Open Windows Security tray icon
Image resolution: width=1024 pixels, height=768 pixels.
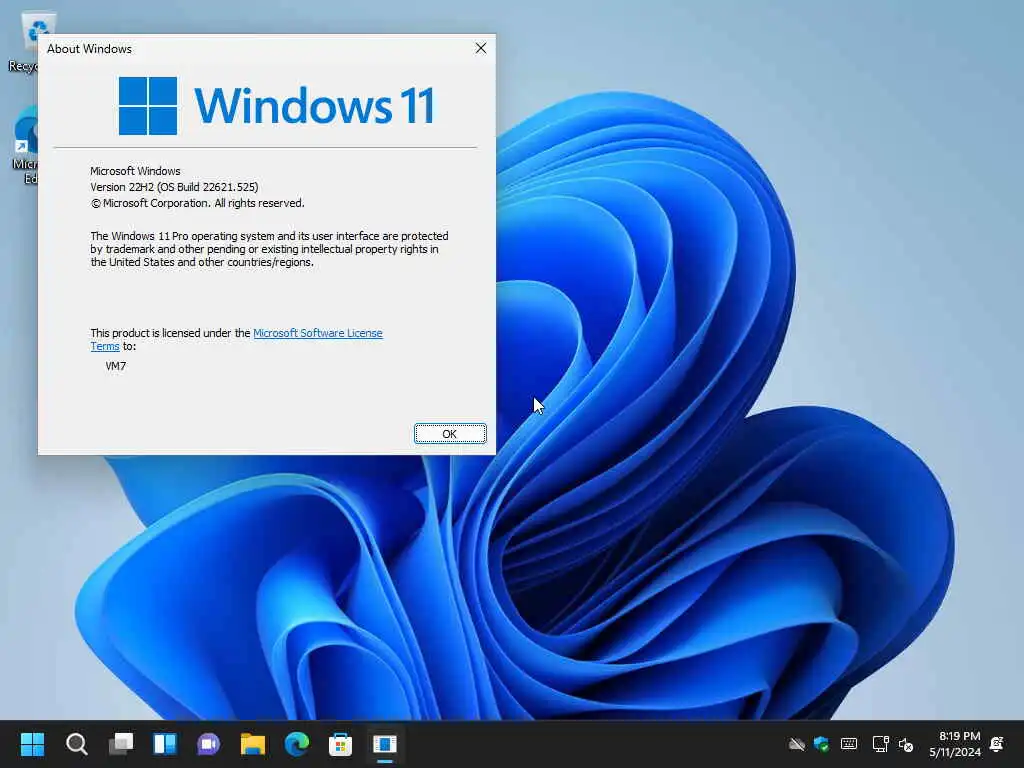pyautogui.click(x=822, y=744)
